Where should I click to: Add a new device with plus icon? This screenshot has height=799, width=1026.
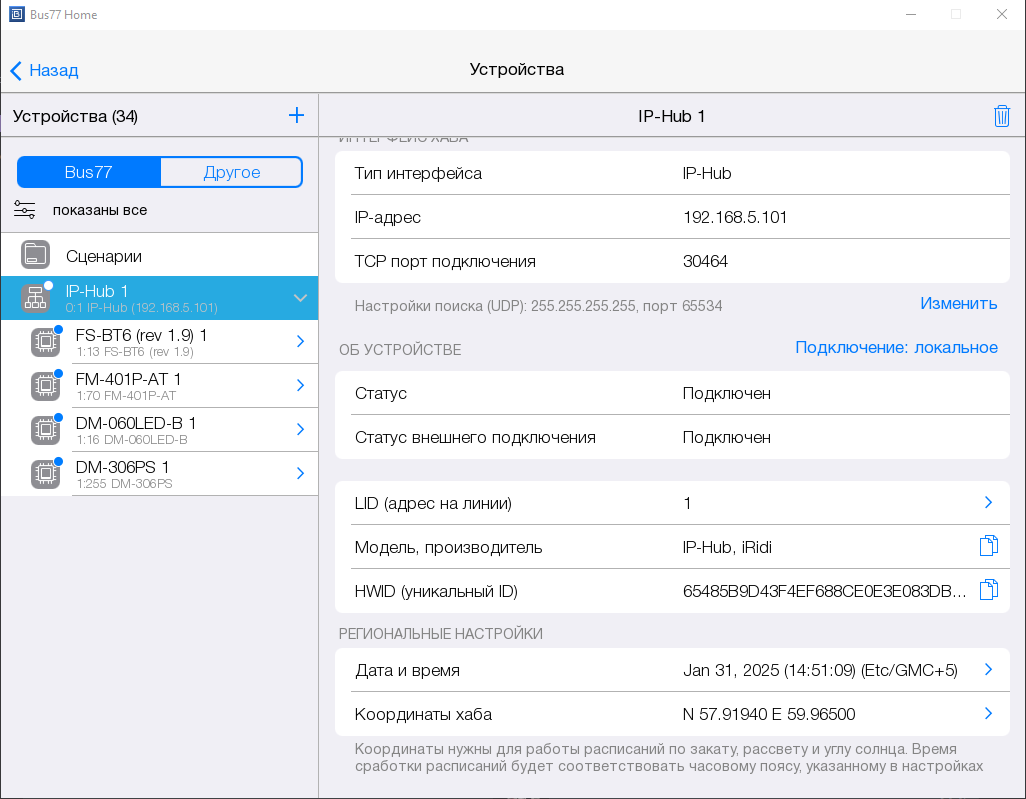point(296,116)
